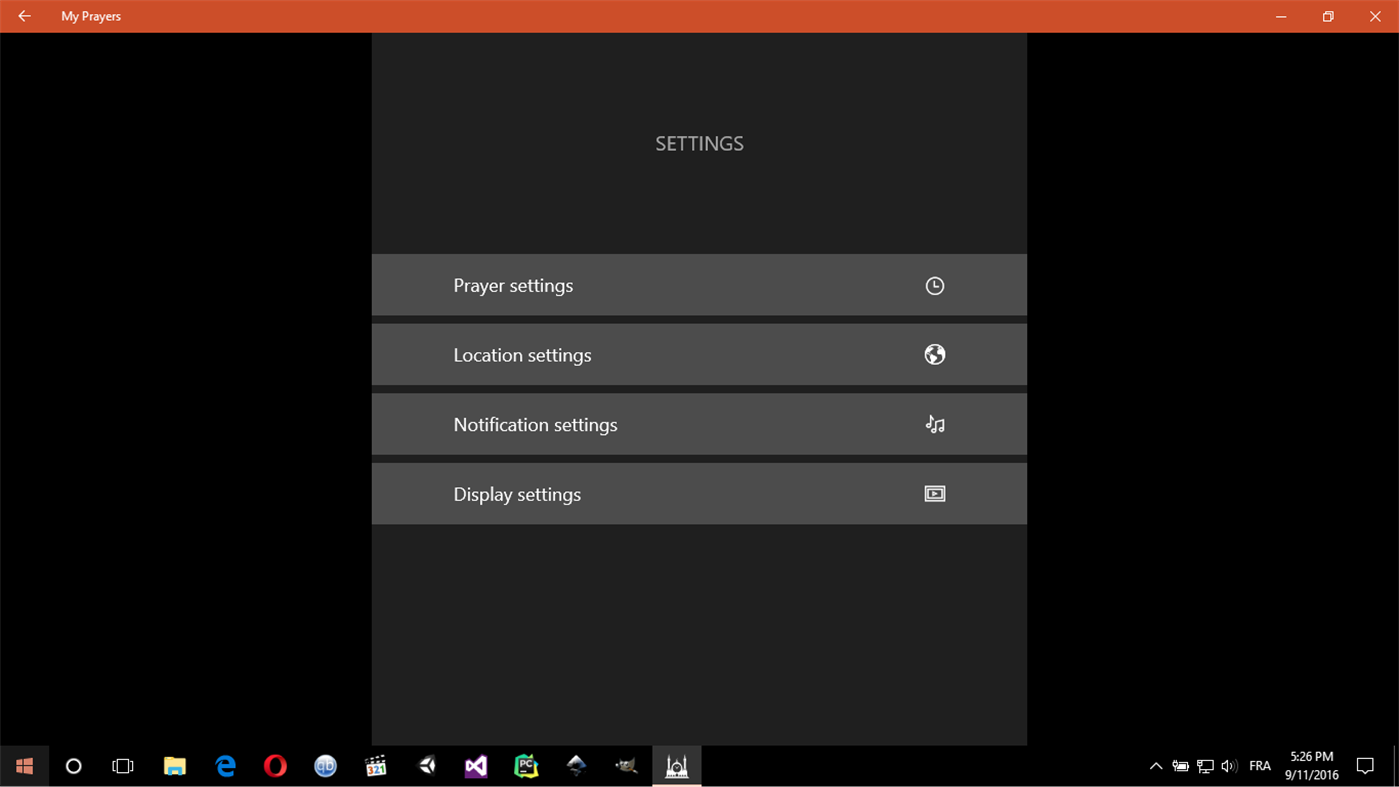This screenshot has height=787, width=1399.
Task: Click the back arrow in My Prayers title bar
Action: tap(24, 16)
